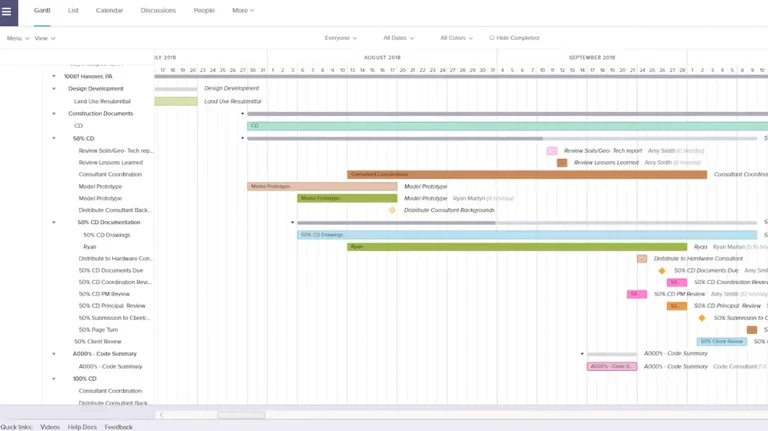768x431 pixels.
Task: Click the Distribute to Hardware Consultant chart label
Action: [698, 259]
